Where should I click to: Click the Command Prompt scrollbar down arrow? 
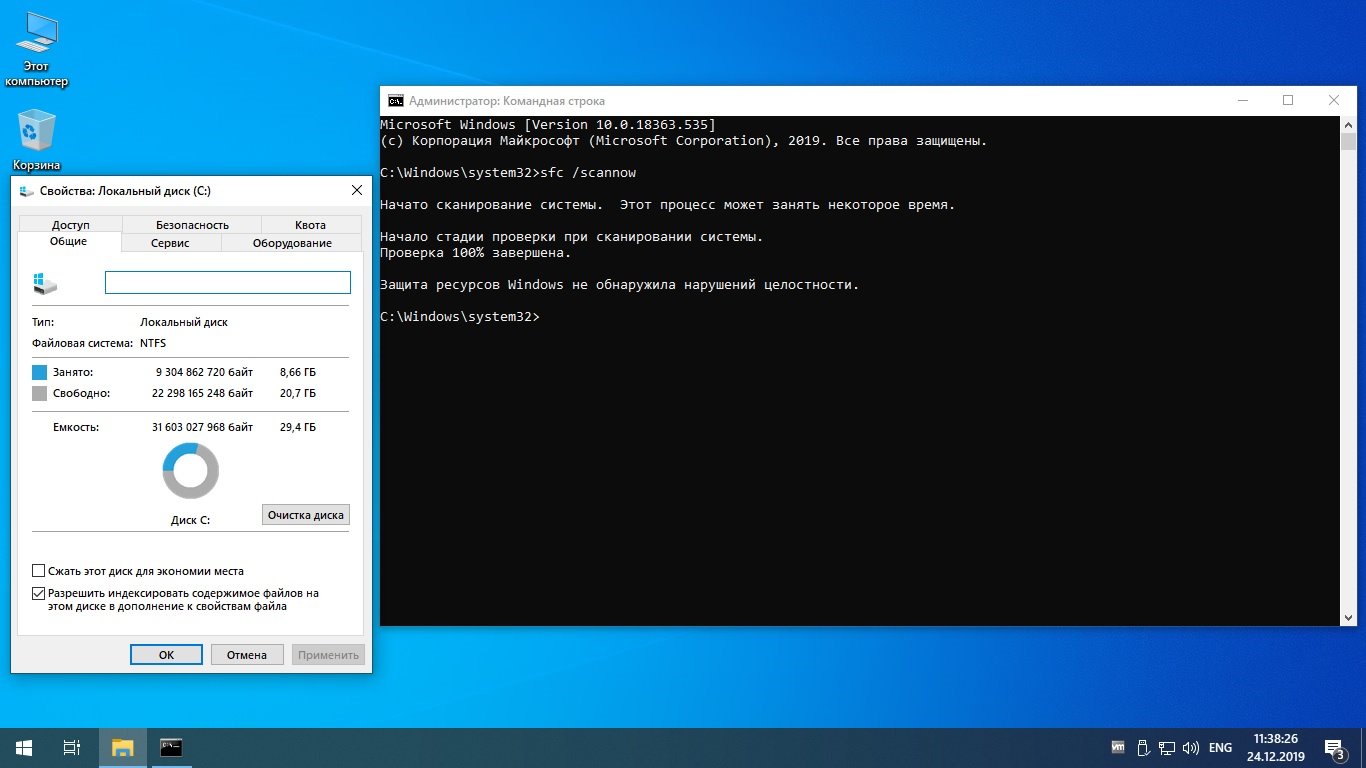click(x=1348, y=617)
